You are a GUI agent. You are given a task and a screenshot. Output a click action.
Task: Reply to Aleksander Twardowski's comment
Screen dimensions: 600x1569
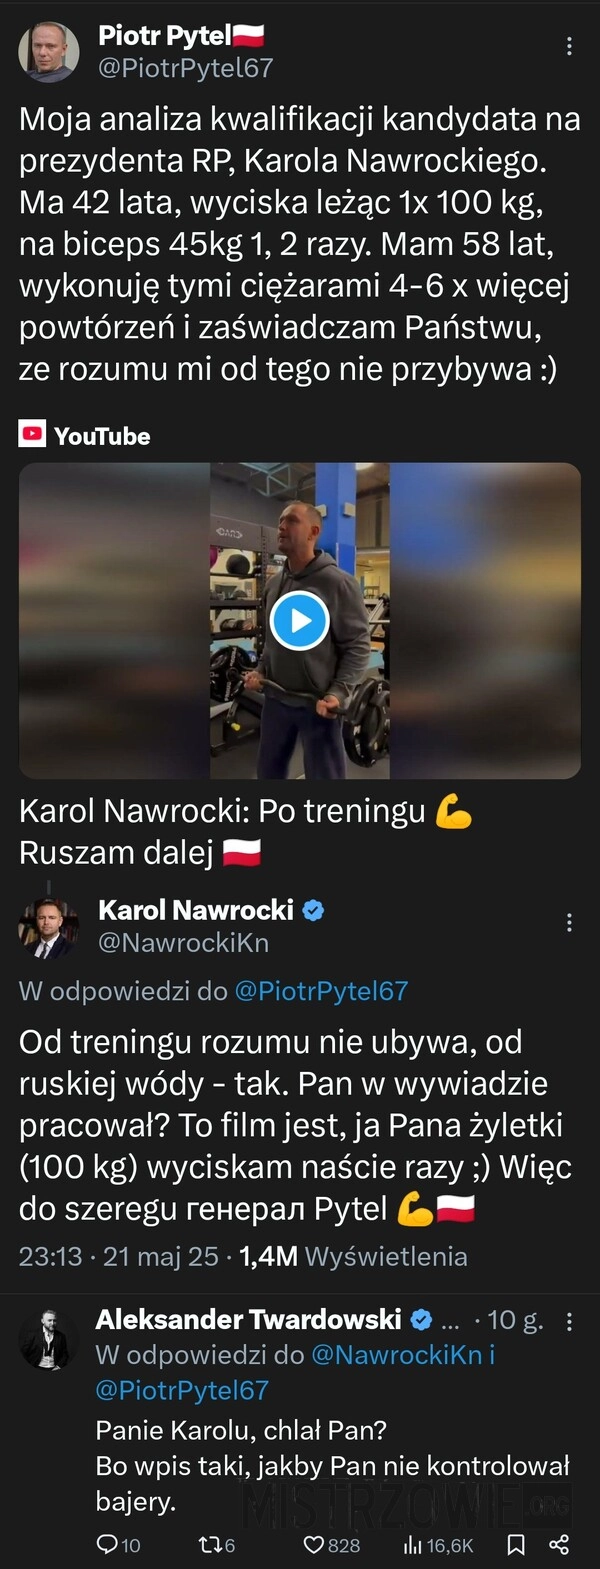pos(118,1545)
